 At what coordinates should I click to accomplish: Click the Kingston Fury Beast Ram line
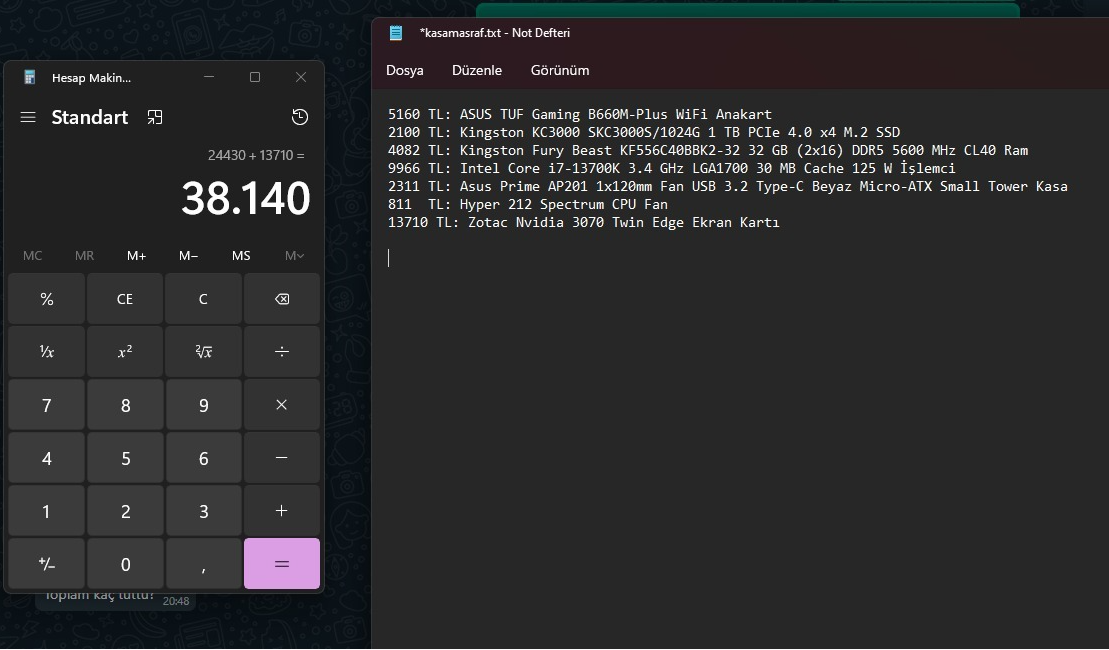(x=708, y=151)
